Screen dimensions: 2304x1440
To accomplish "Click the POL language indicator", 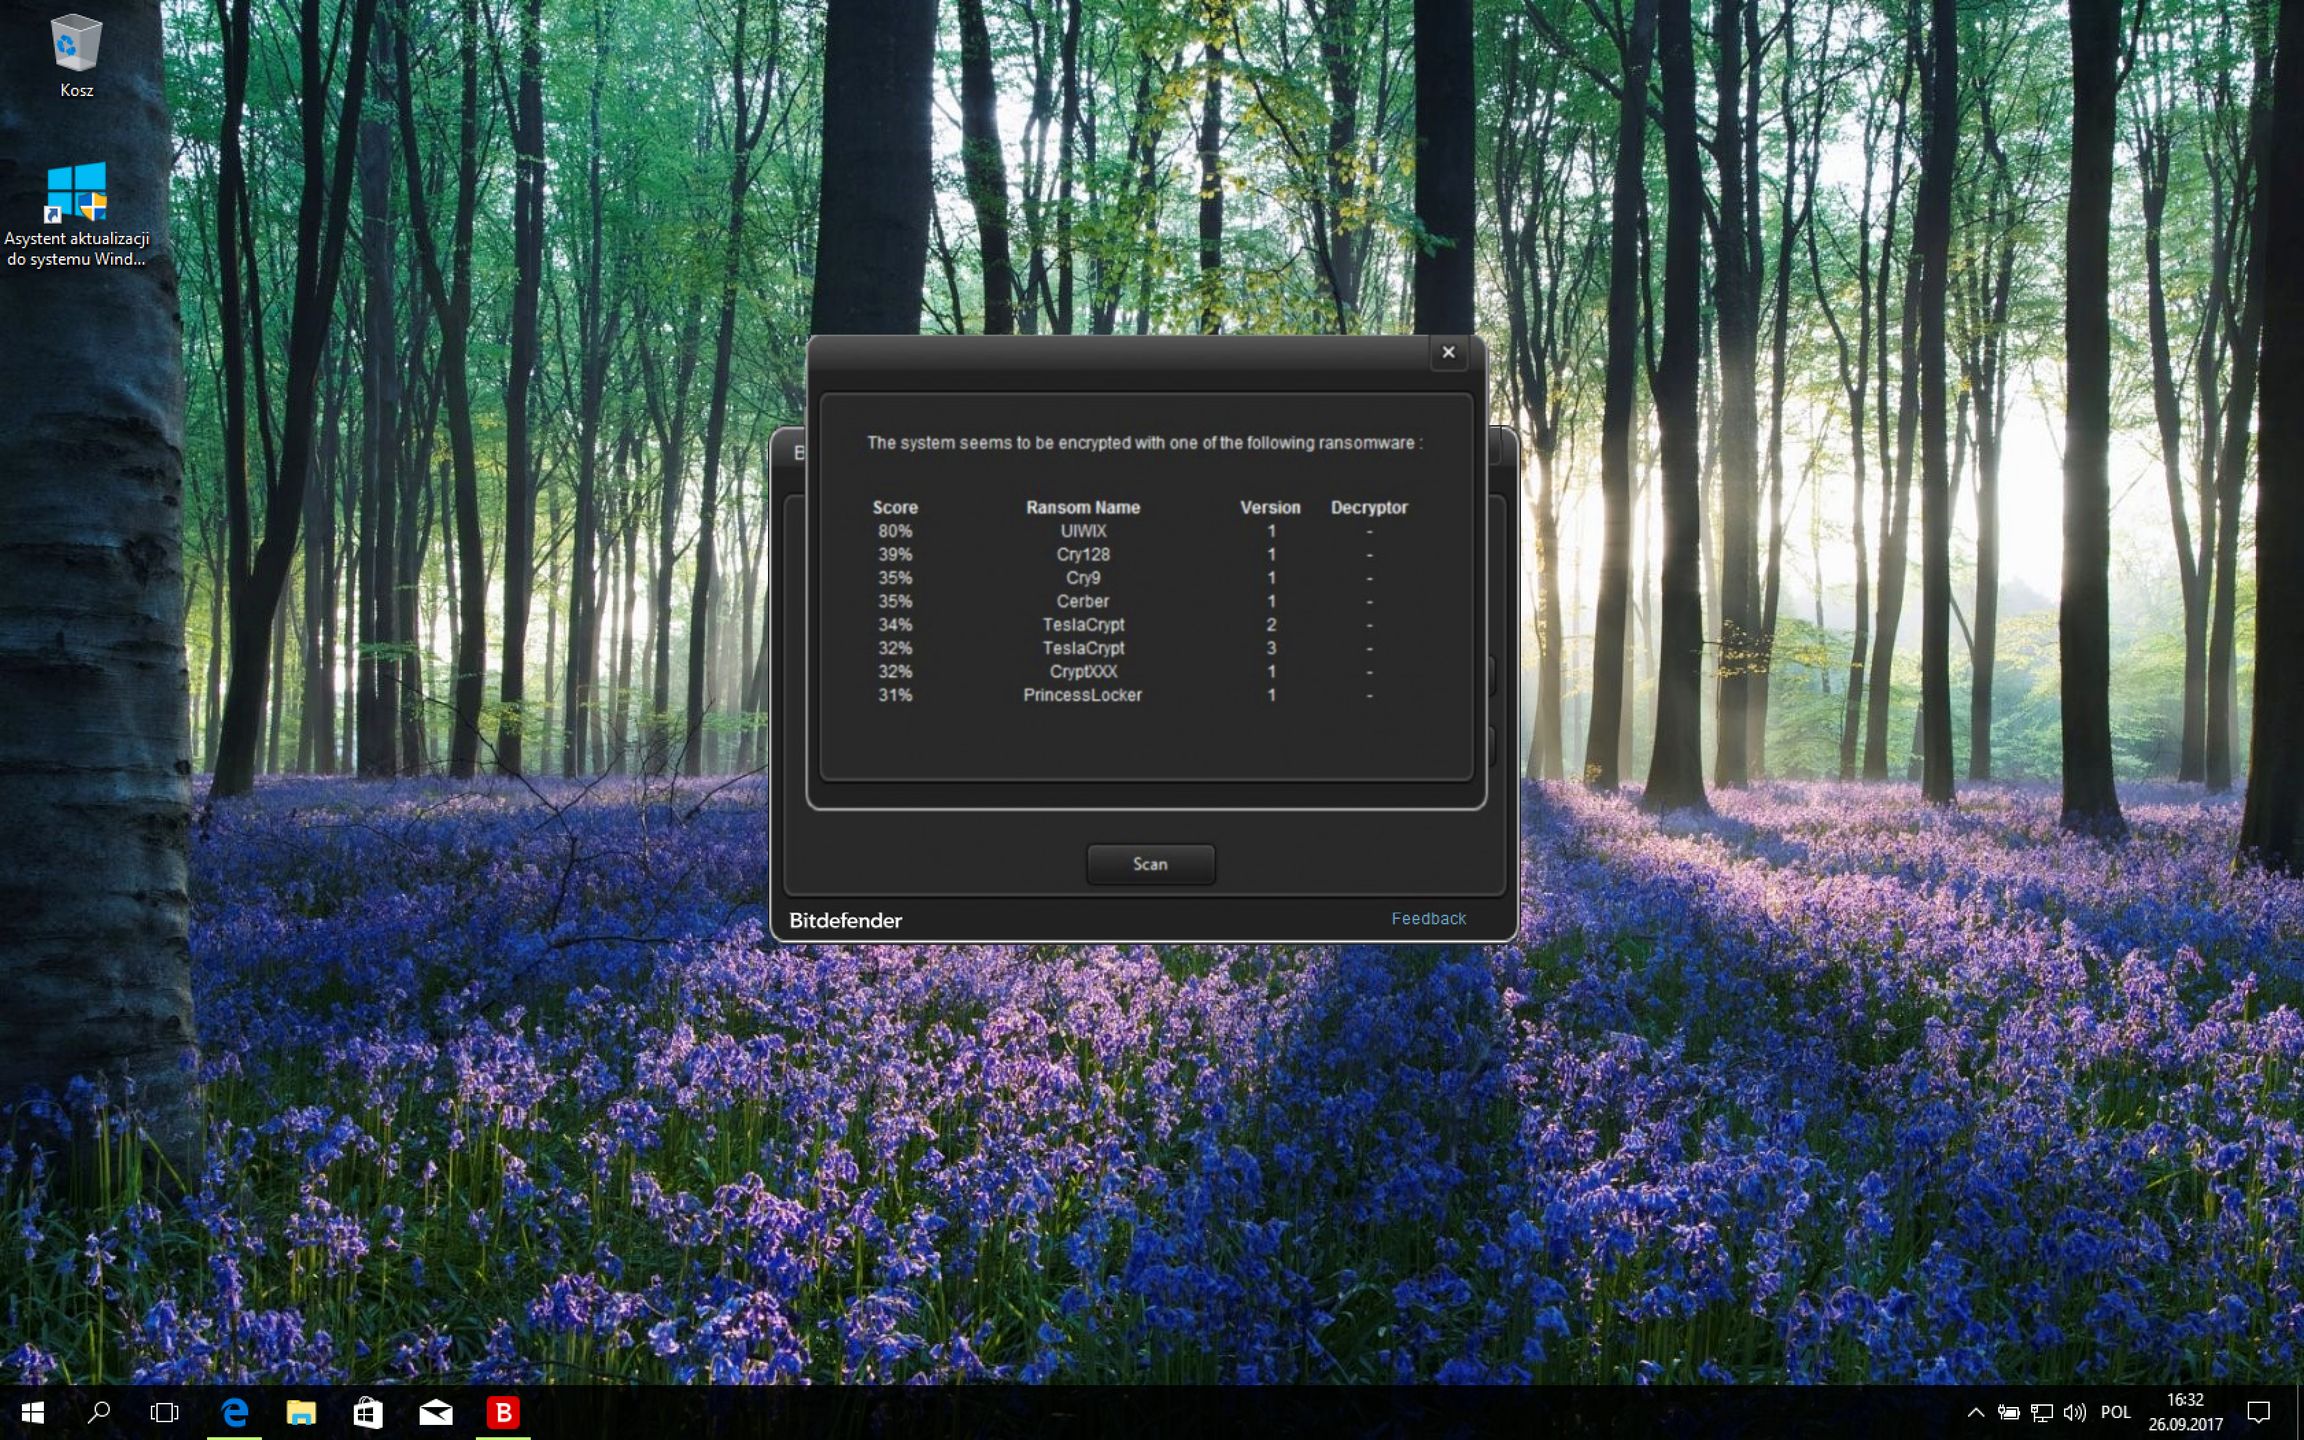I will 2115,1412.
